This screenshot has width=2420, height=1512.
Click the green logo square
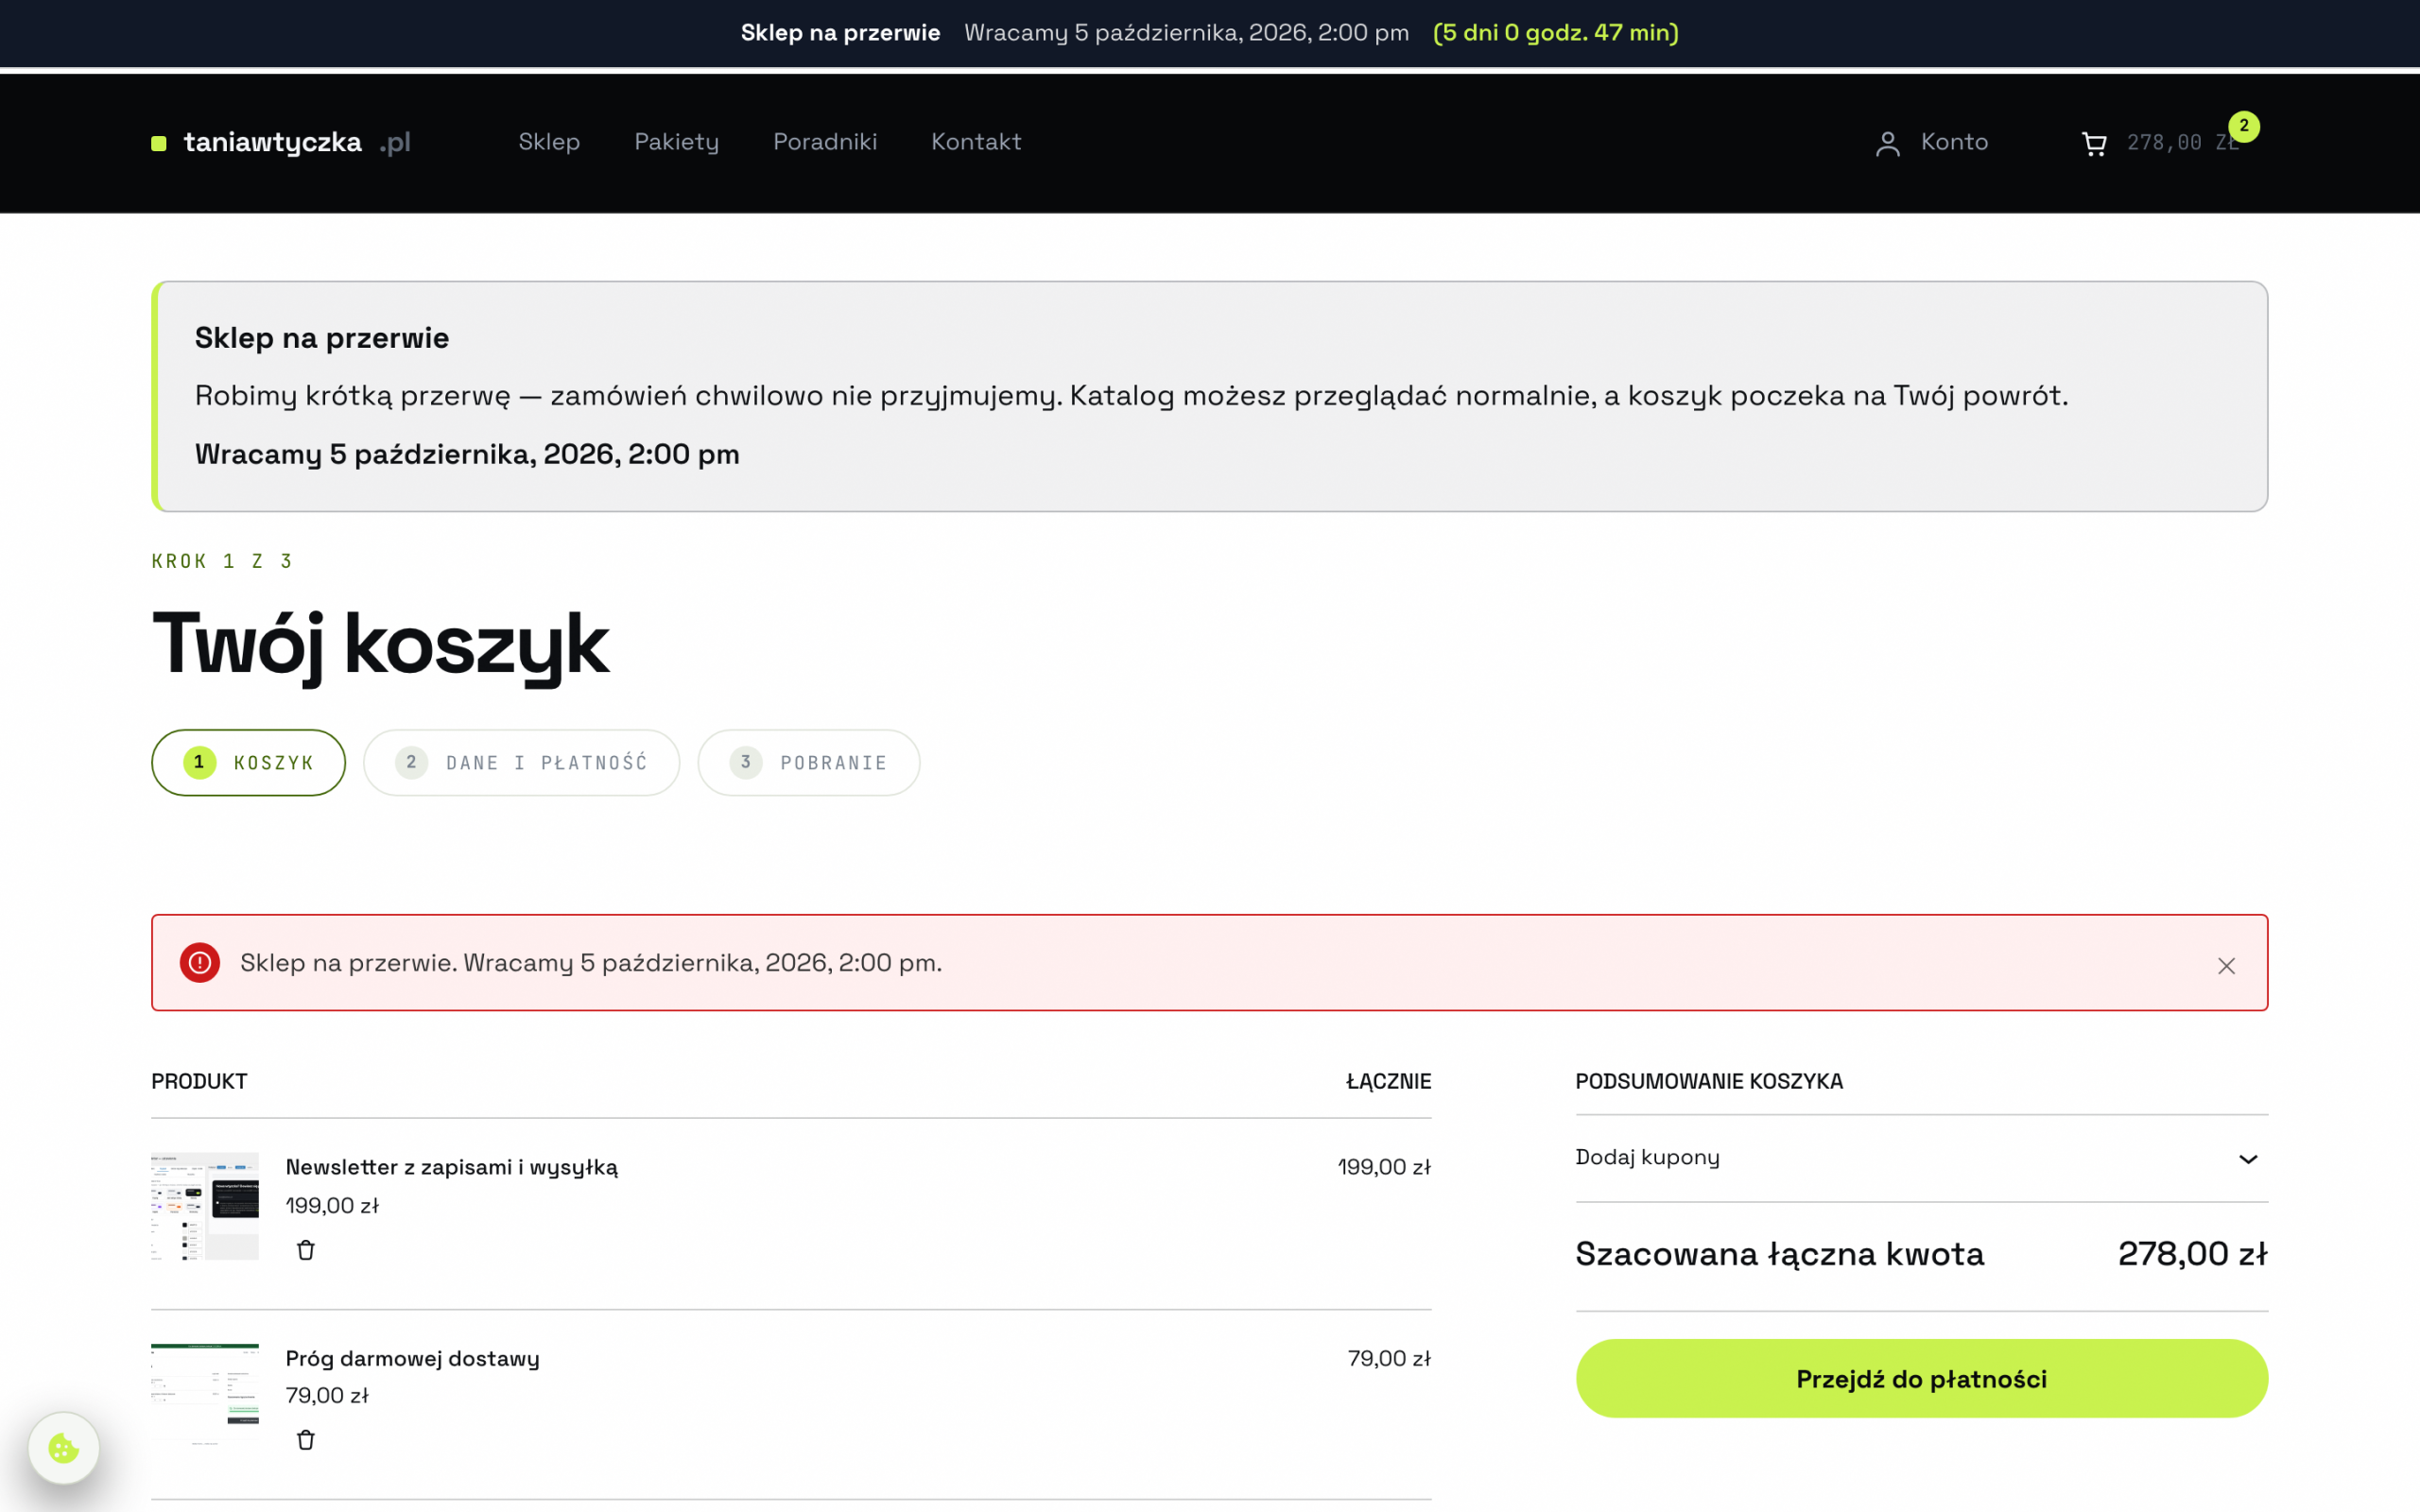159,143
